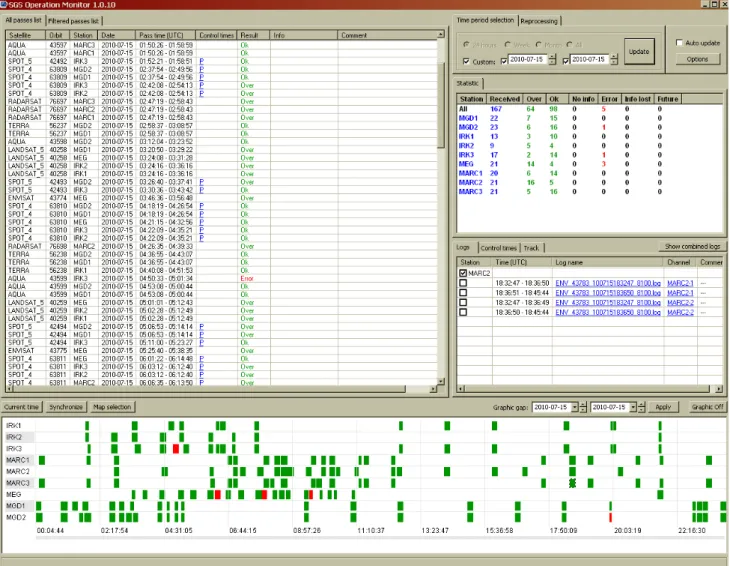Select the Statistic tab

[468, 83]
